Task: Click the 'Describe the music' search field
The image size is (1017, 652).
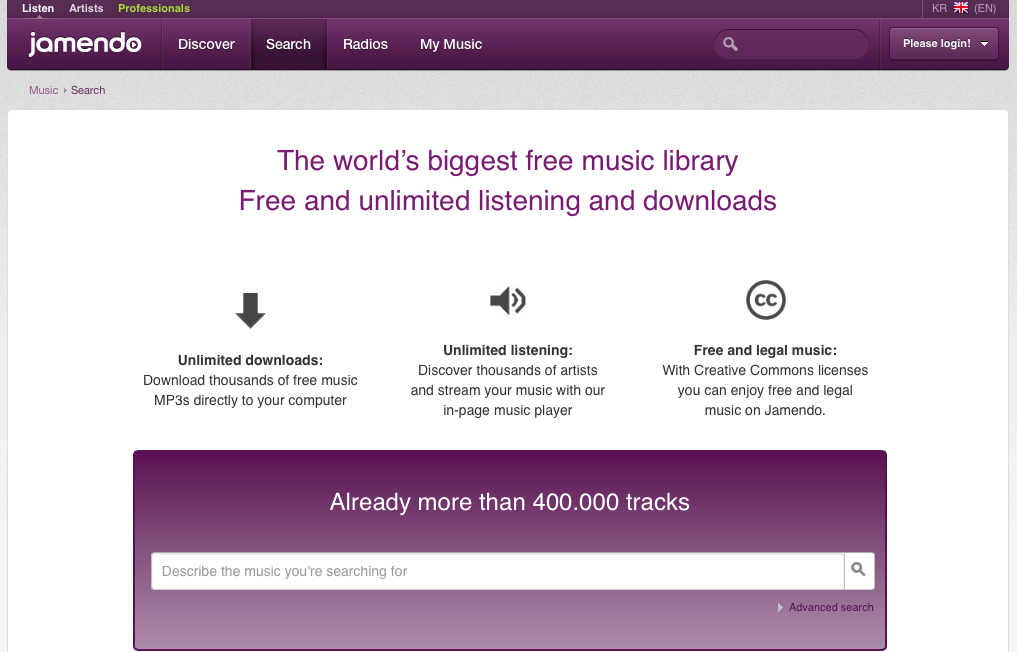Action: point(497,571)
